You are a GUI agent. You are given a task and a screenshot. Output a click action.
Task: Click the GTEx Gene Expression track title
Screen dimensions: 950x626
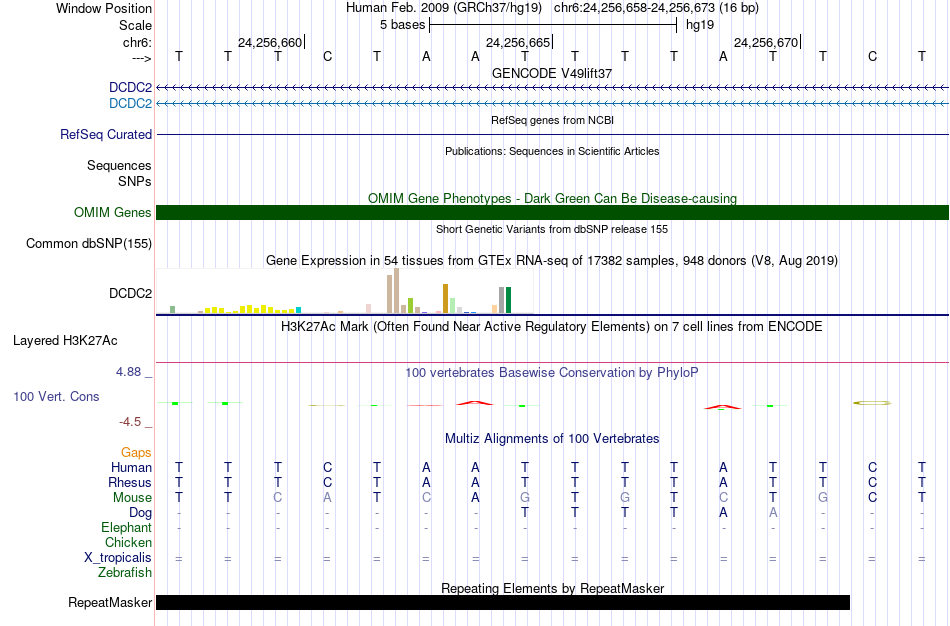coord(552,261)
